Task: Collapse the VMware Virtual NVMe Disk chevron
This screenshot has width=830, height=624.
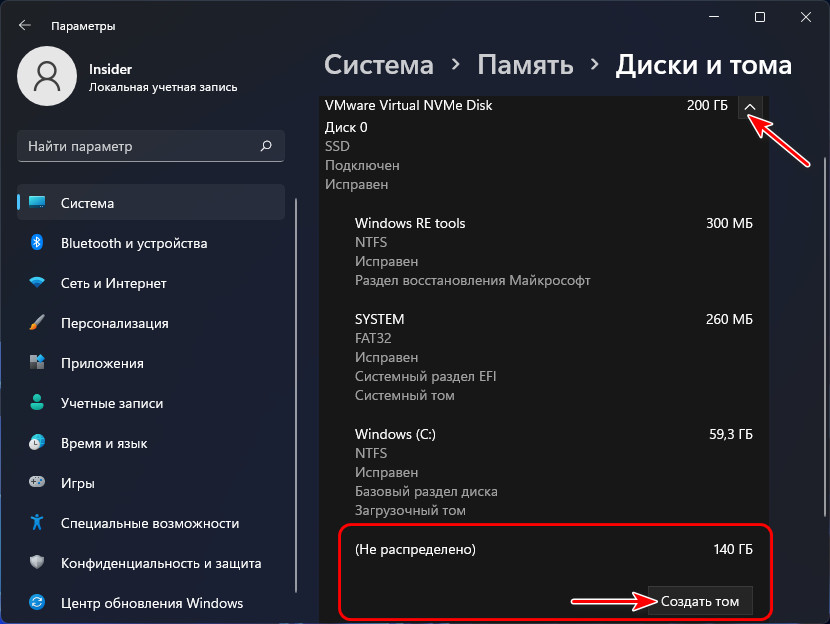Action: 751,106
